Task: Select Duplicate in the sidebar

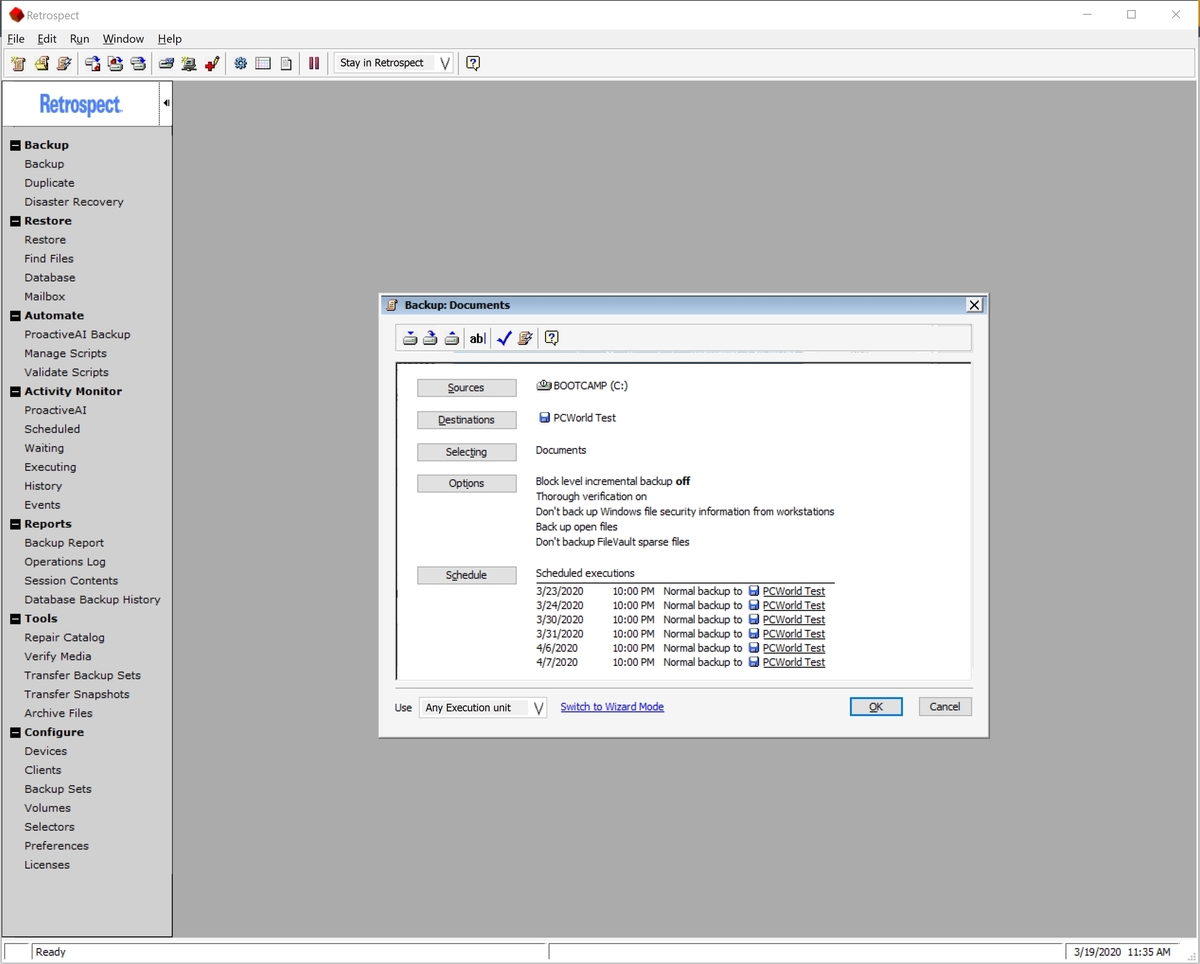Action: pos(50,183)
